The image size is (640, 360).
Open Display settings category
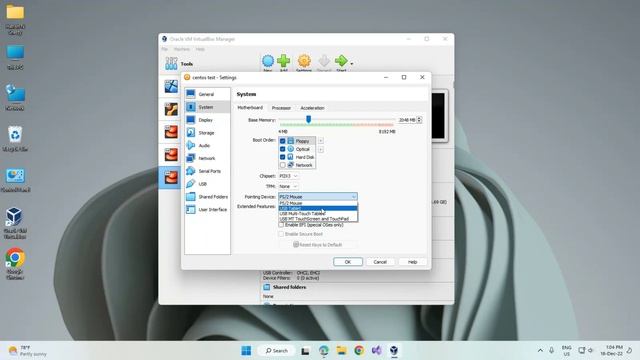207,120
